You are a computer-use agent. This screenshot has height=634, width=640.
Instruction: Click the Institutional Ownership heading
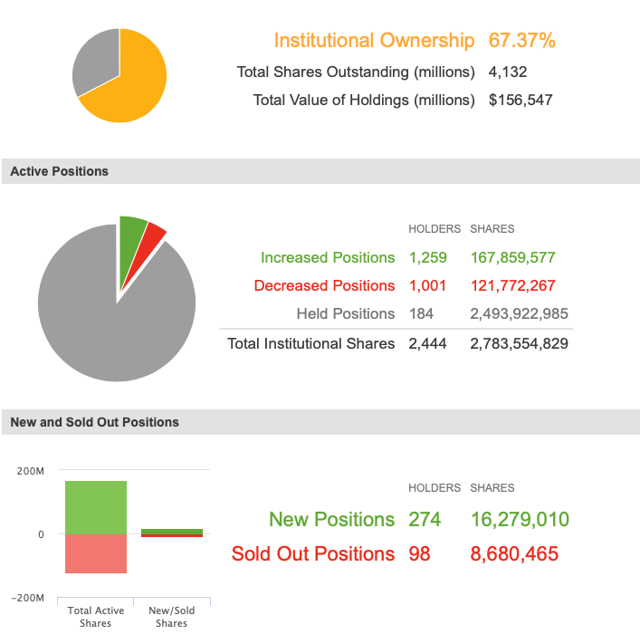[374, 41]
